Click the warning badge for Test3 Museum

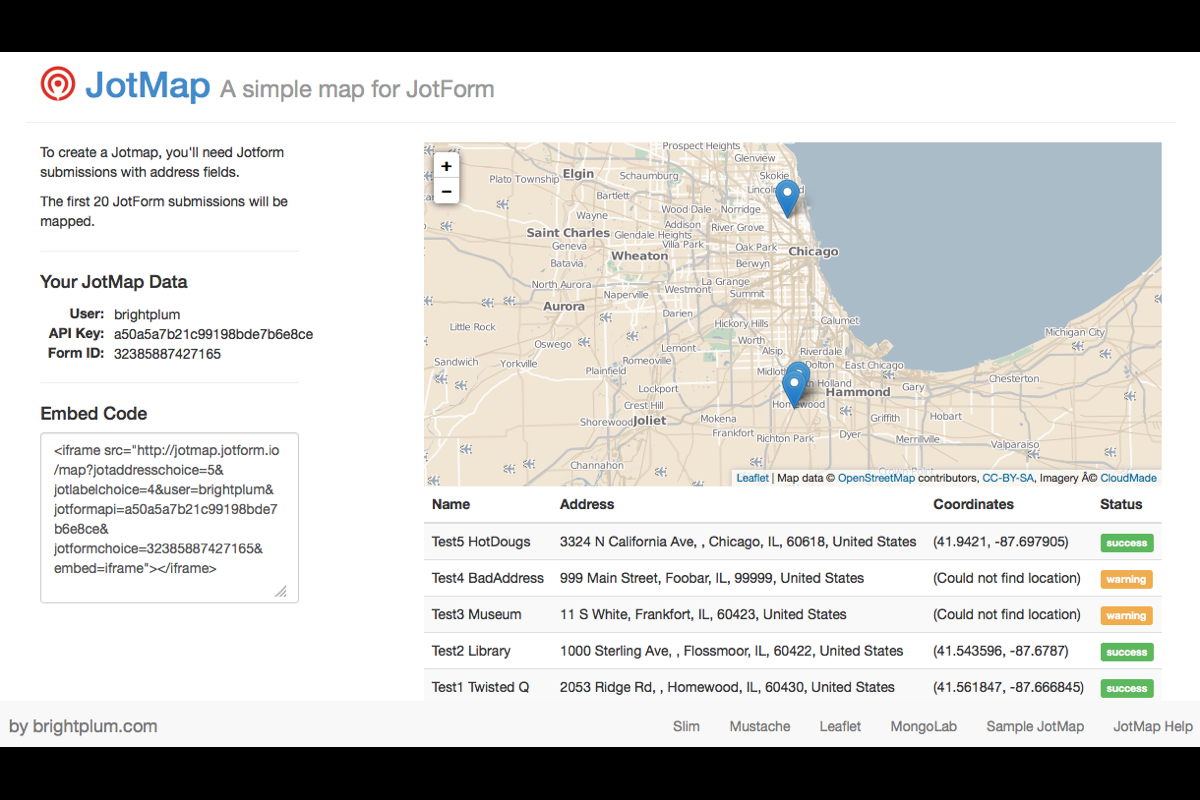tap(1126, 615)
